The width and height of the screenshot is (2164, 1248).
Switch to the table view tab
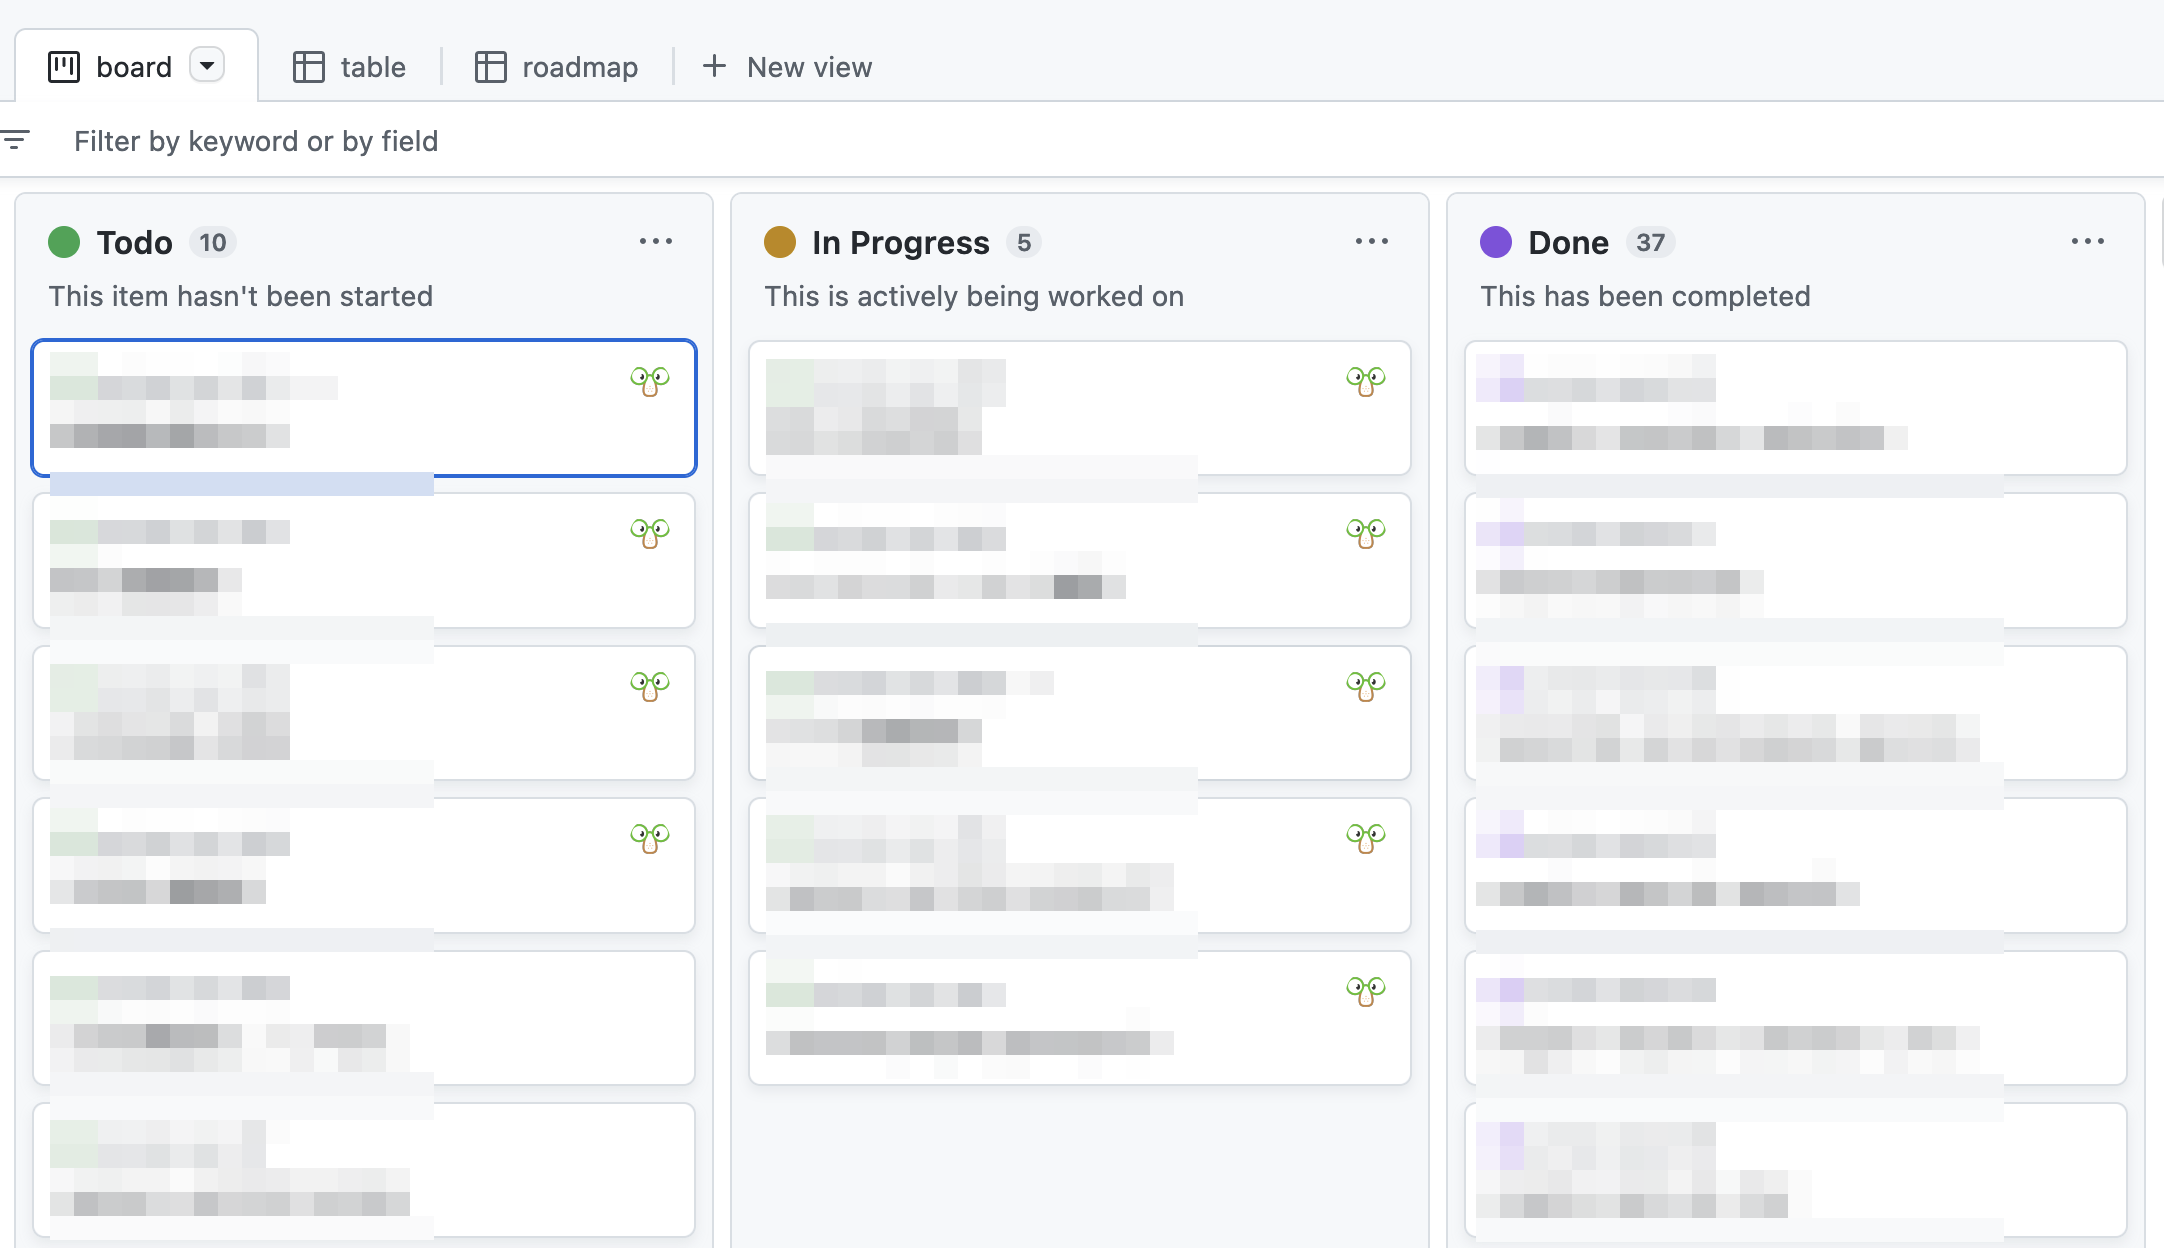pyautogui.click(x=350, y=67)
